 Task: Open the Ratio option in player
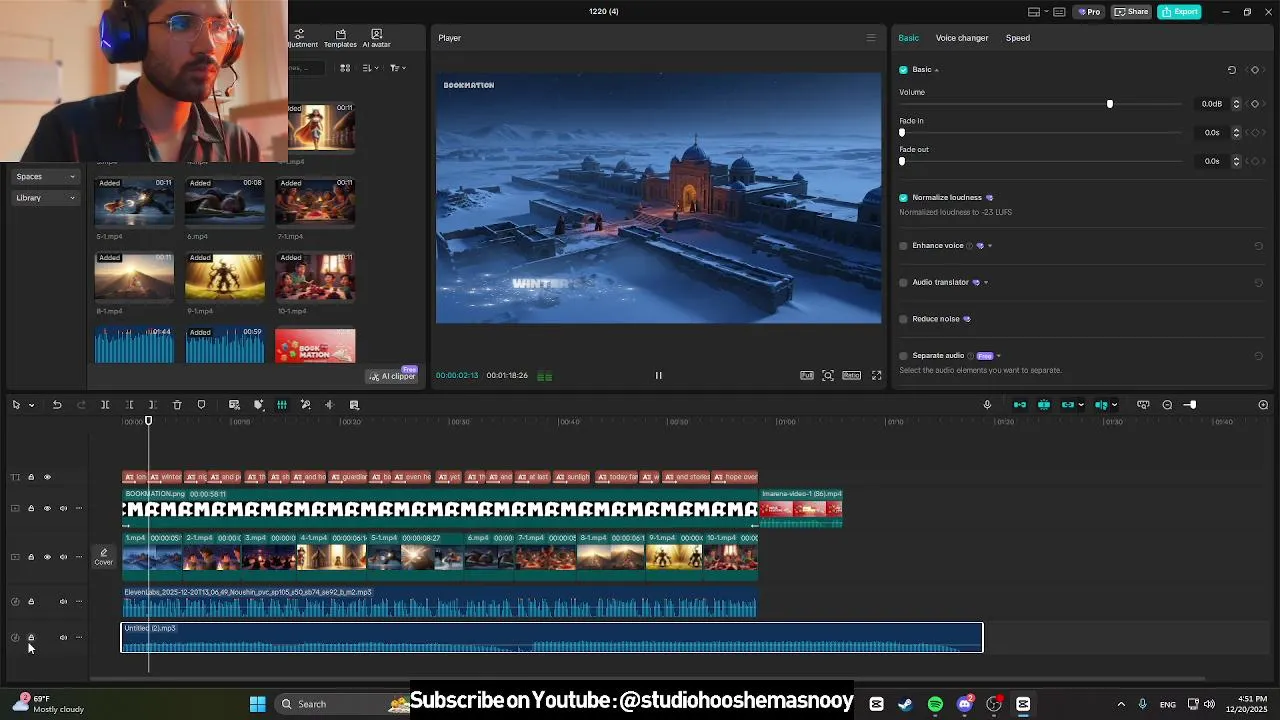point(851,376)
